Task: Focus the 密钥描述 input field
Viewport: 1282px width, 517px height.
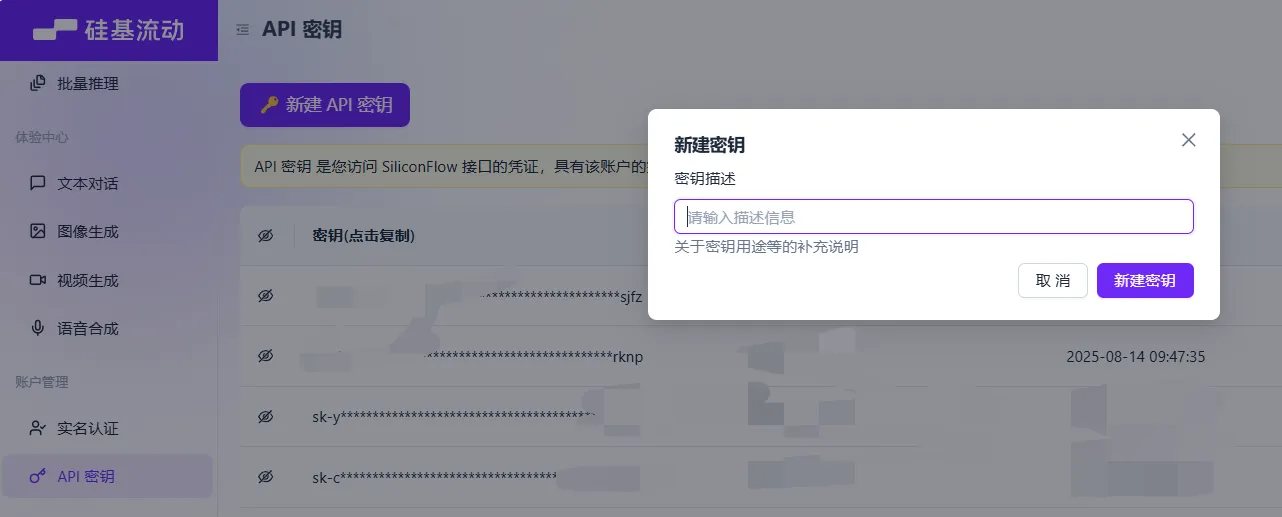Action: pyautogui.click(x=934, y=217)
